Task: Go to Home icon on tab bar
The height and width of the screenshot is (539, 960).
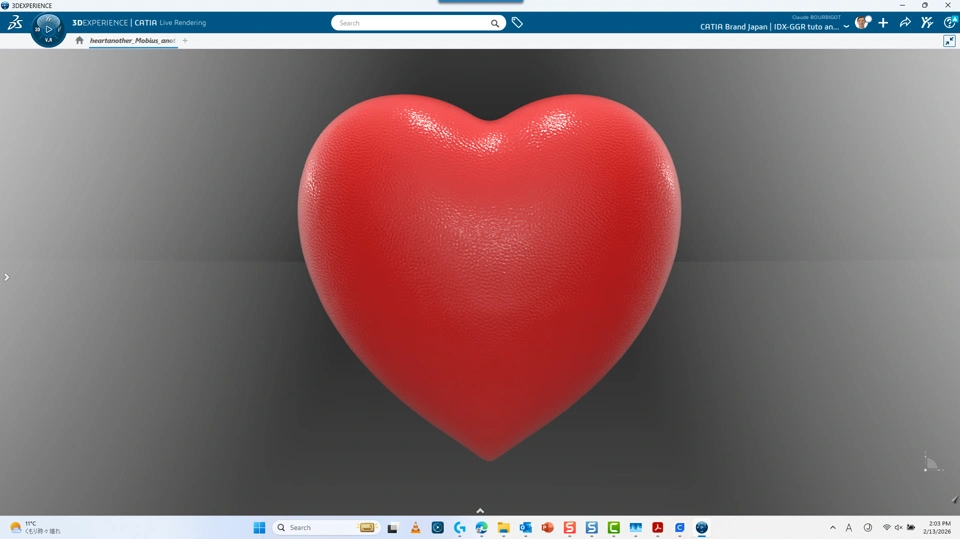Action: click(x=79, y=40)
